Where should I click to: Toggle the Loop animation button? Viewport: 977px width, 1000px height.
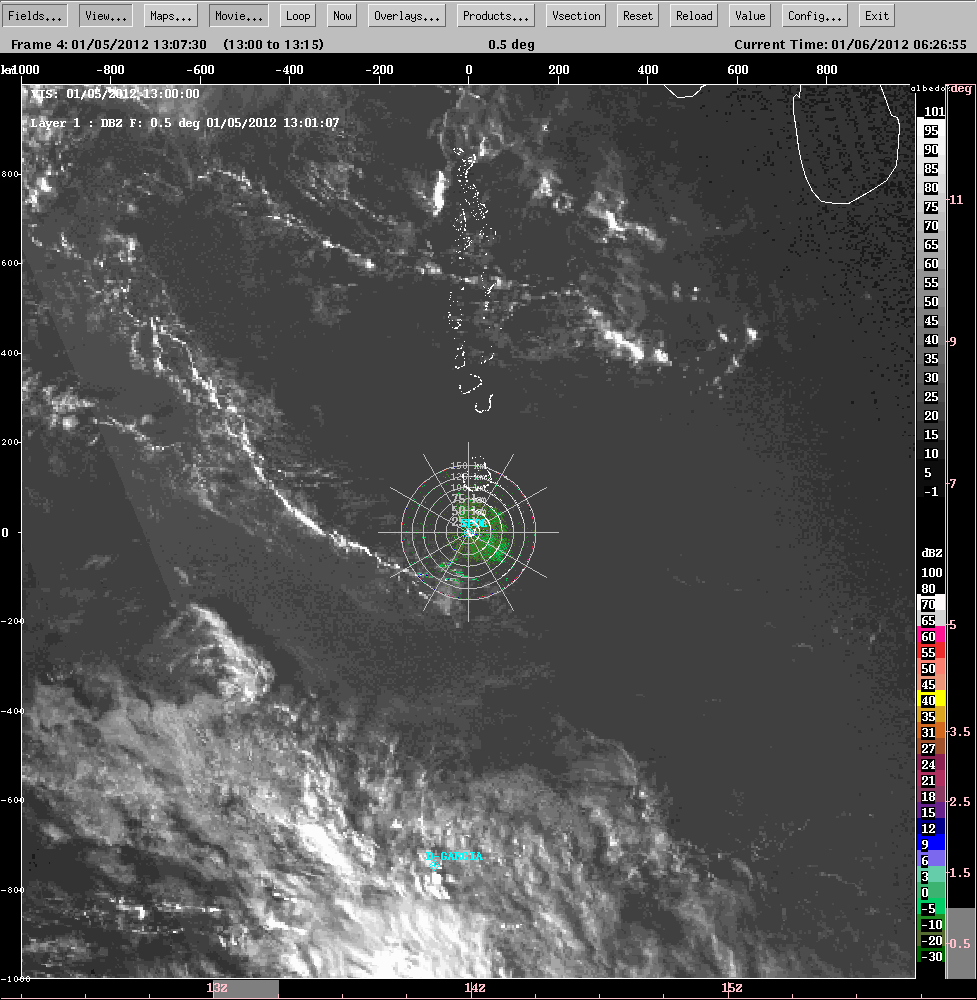pos(298,16)
